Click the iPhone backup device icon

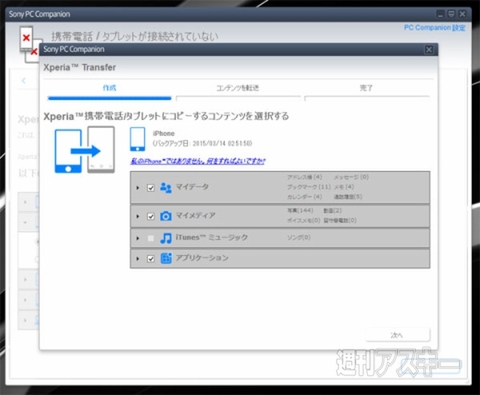[137, 139]
